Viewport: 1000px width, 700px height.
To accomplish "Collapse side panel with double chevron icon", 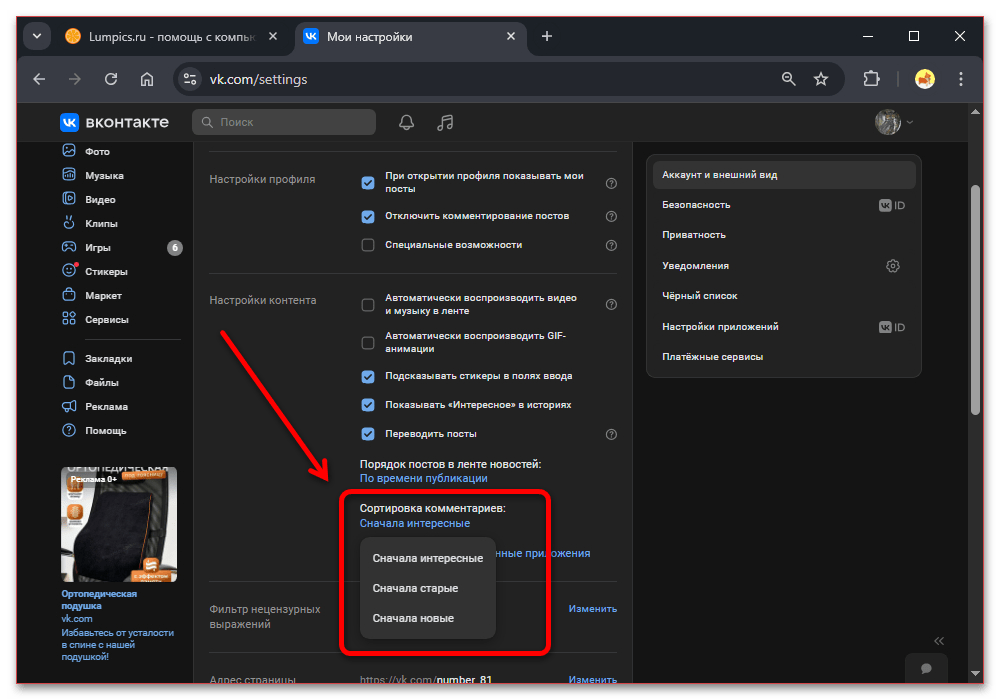I will click(x=939, y=641).
